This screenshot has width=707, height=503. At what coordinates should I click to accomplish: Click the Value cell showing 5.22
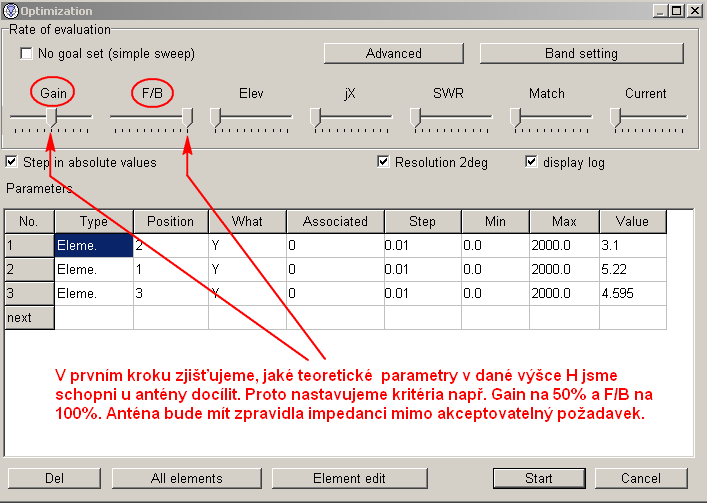click(631, 270)
